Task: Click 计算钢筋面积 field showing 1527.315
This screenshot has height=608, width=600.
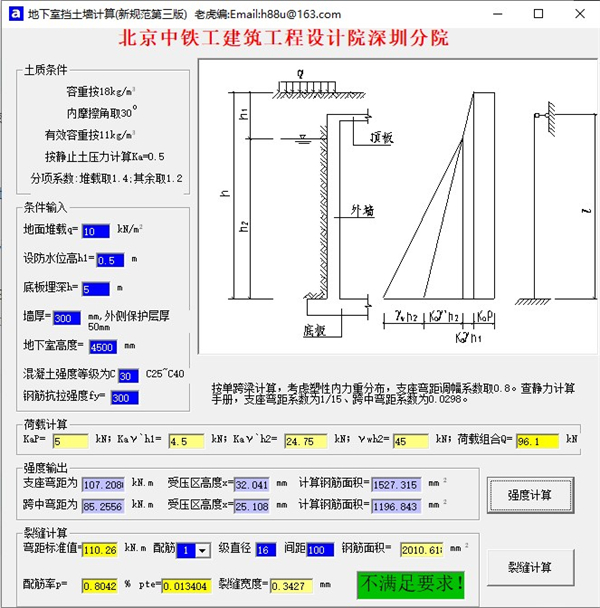Action: [396, 485]
